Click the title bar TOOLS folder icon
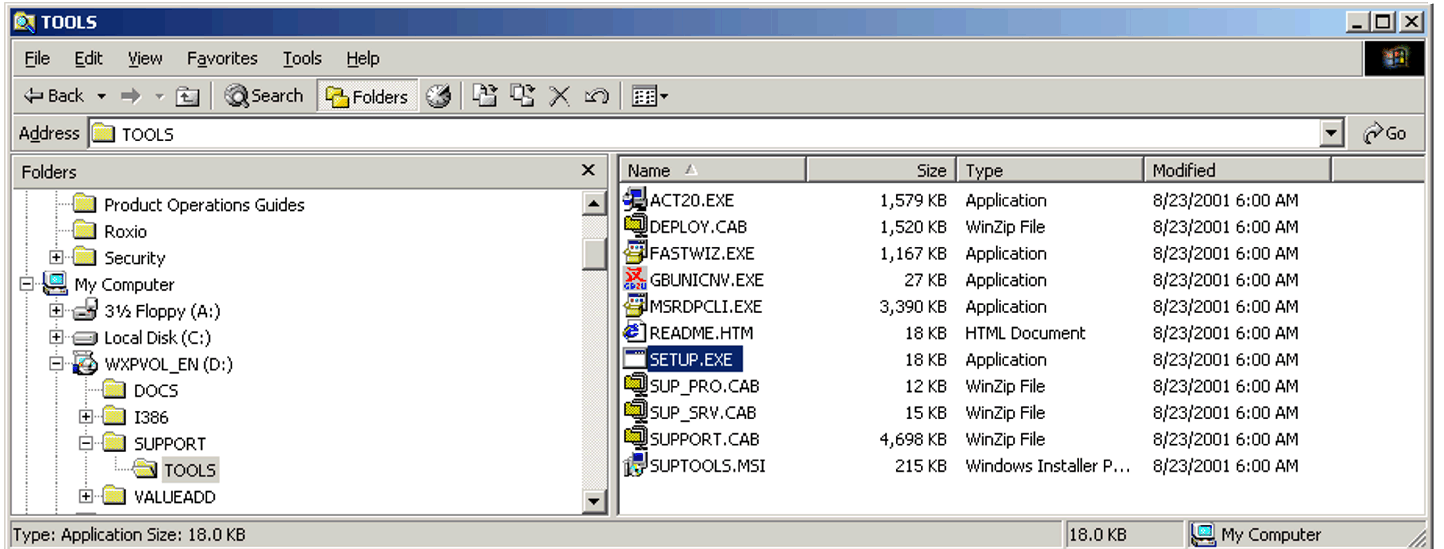Viewport: 1444px width, 549px height. 24,22
